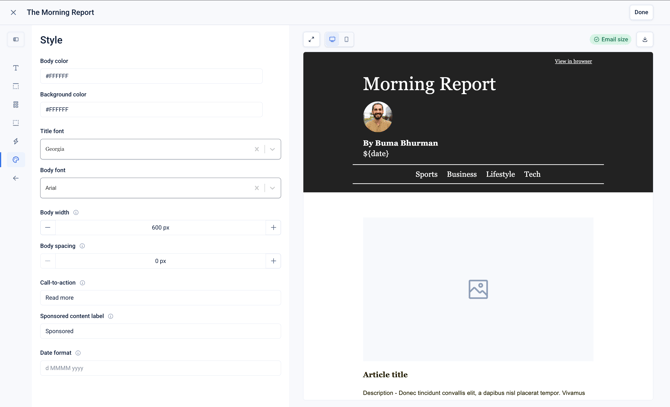The width and height of the screenshot is (670, 407).
Task: Click the Article title text
Action: point(385,375)
